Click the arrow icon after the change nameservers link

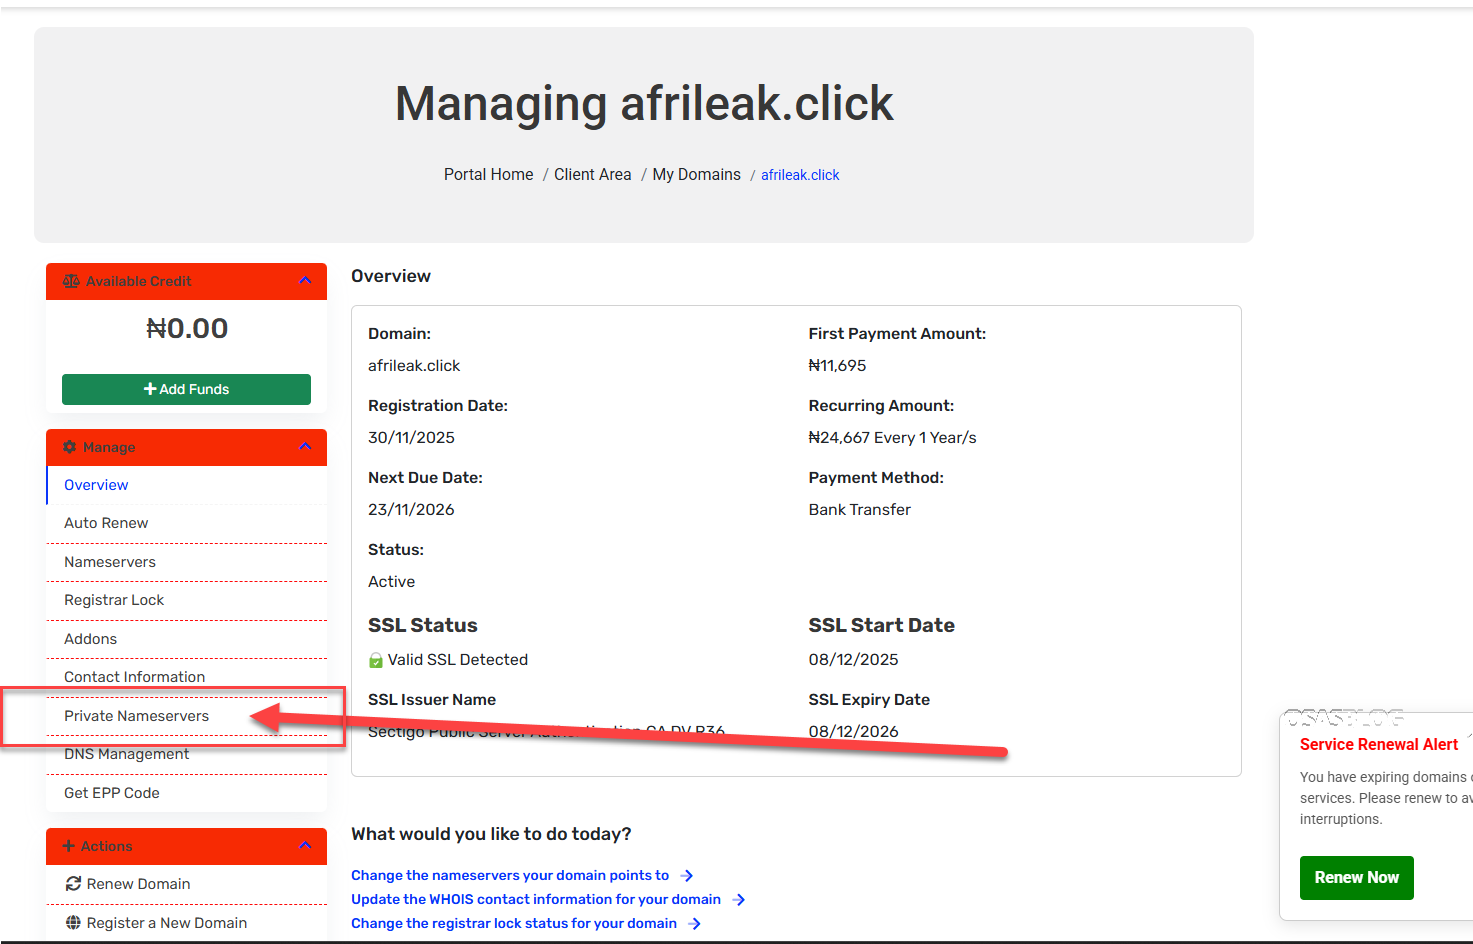pos(687,876)
